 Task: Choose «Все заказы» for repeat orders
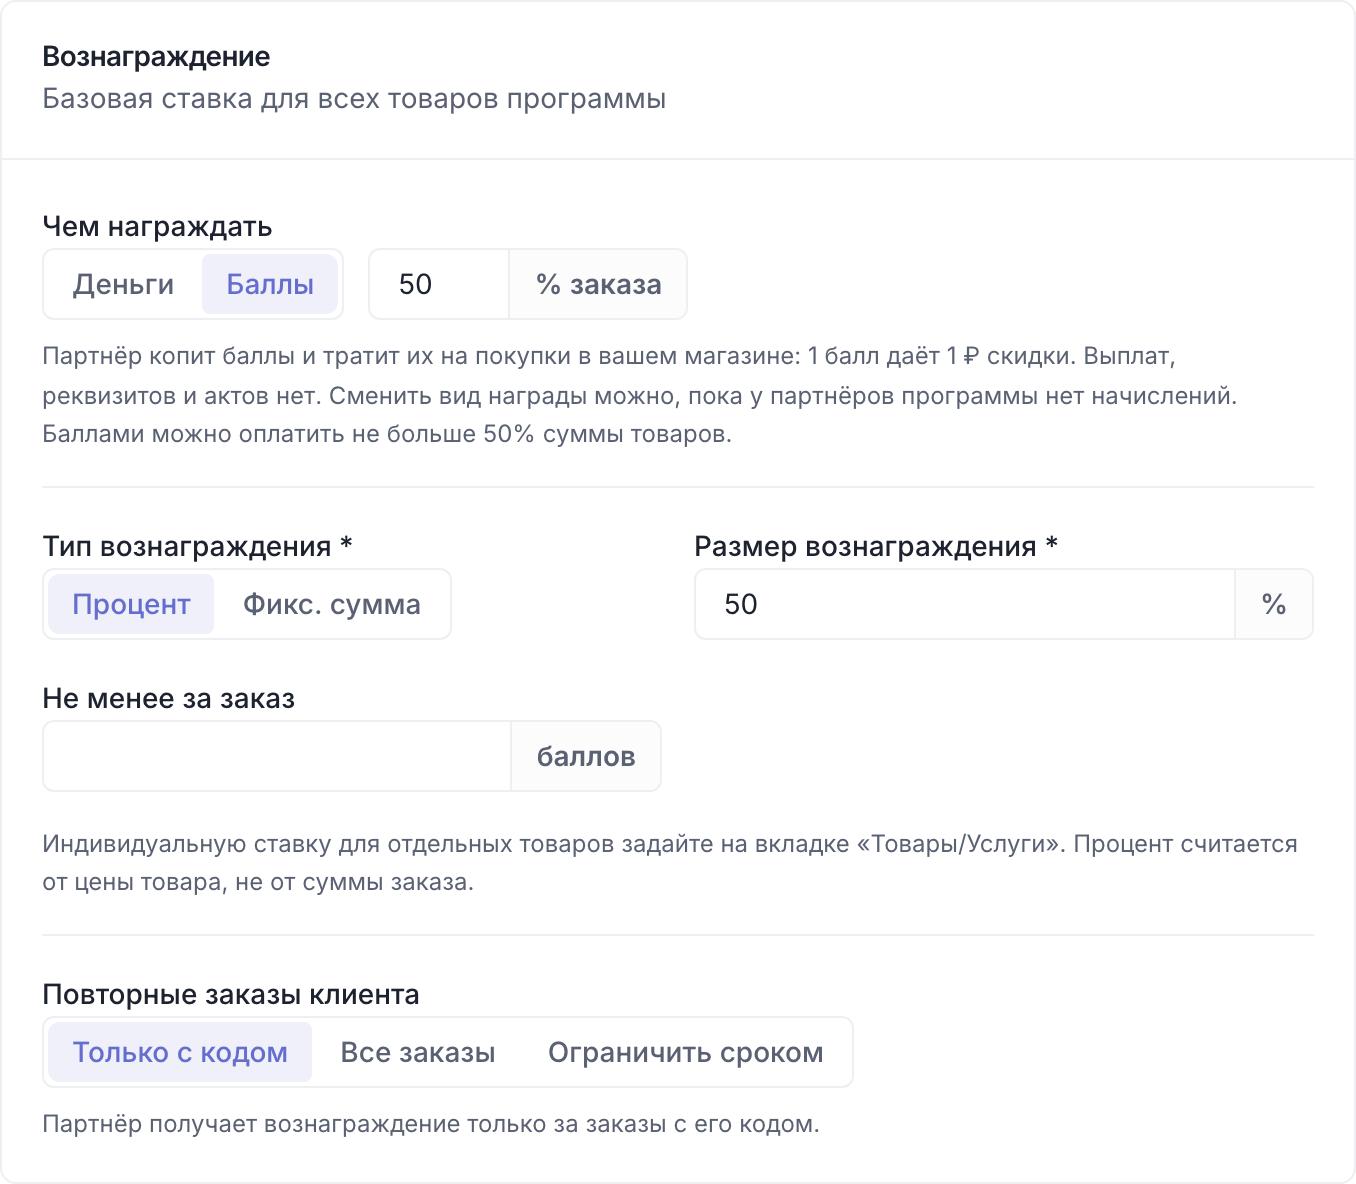point(418,1052)
